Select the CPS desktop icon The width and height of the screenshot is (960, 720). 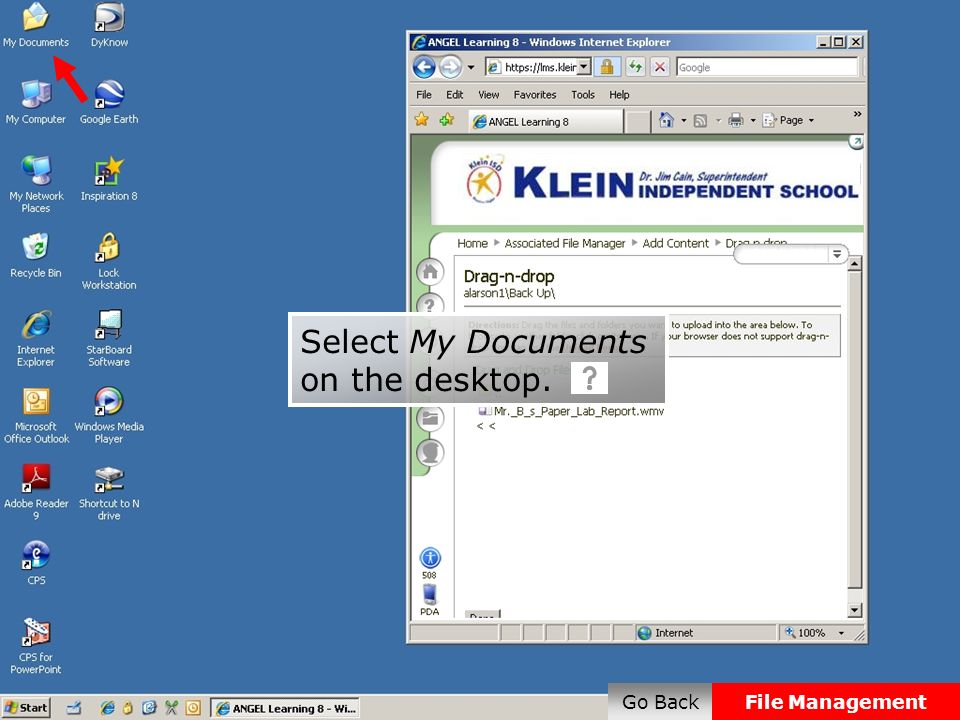(x=36, y=563)
